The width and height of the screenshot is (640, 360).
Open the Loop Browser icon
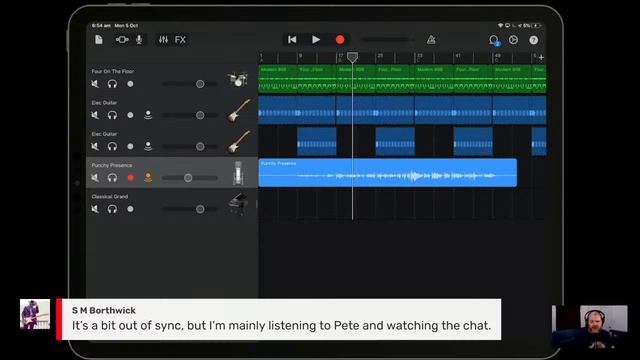[x=494, y=40]
